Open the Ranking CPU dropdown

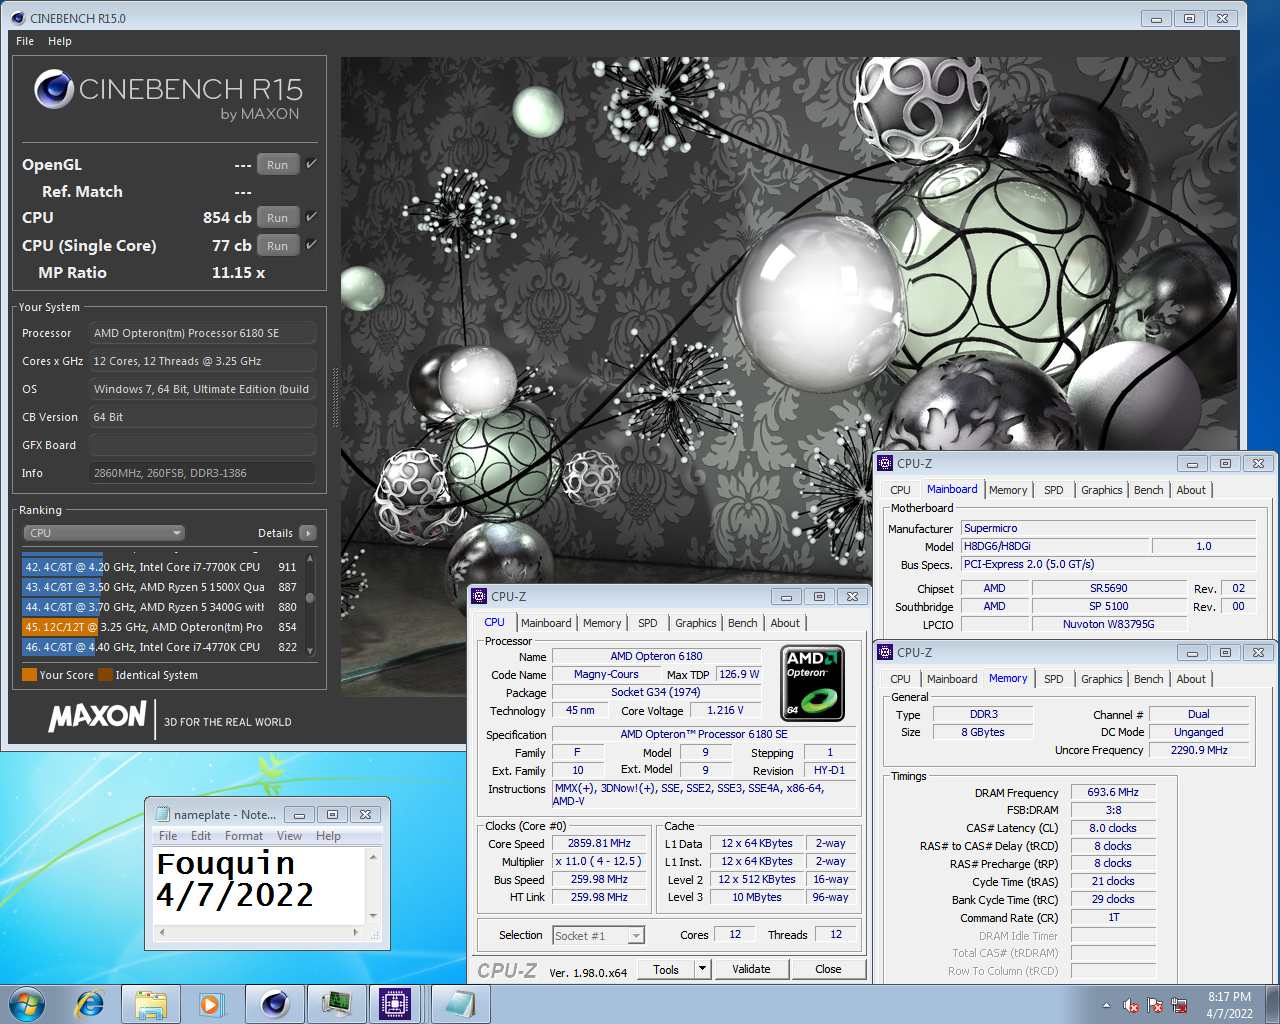104,533
